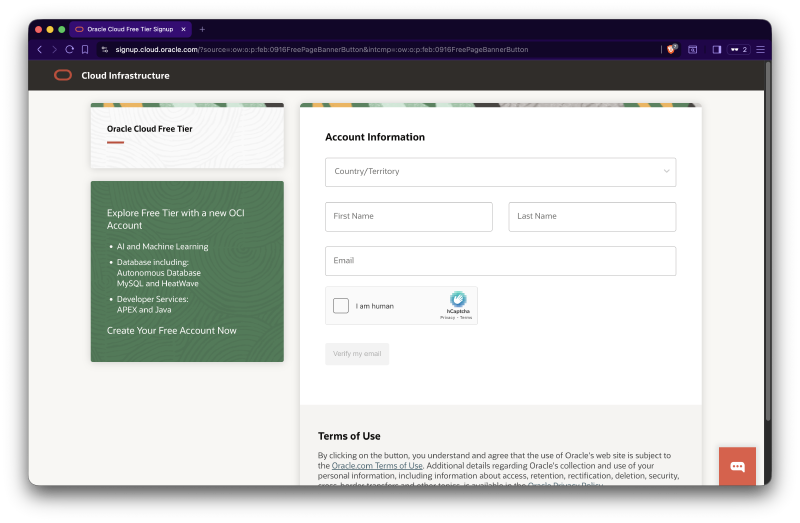Click the Verify my email button
Image resolution: width=800 pixels, height=523 pixels.
(357, 354)
